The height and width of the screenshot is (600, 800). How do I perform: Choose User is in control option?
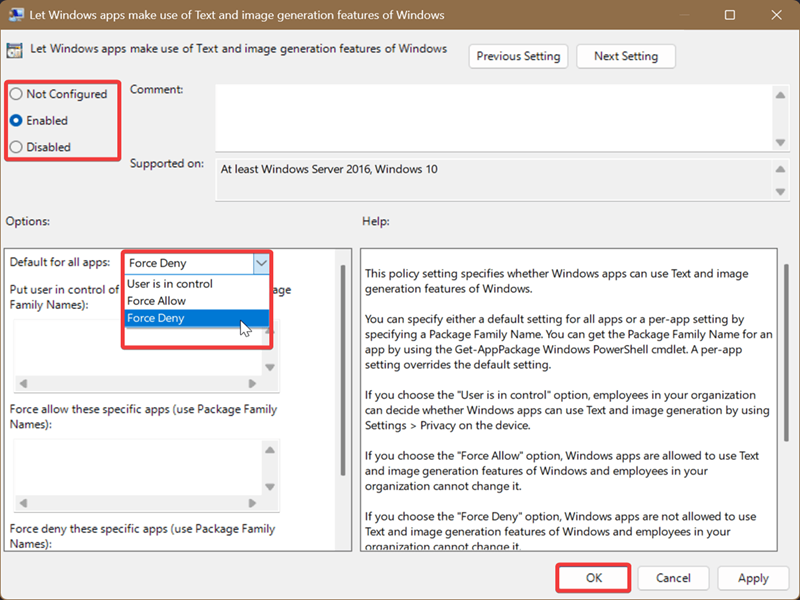pos(196,284)
